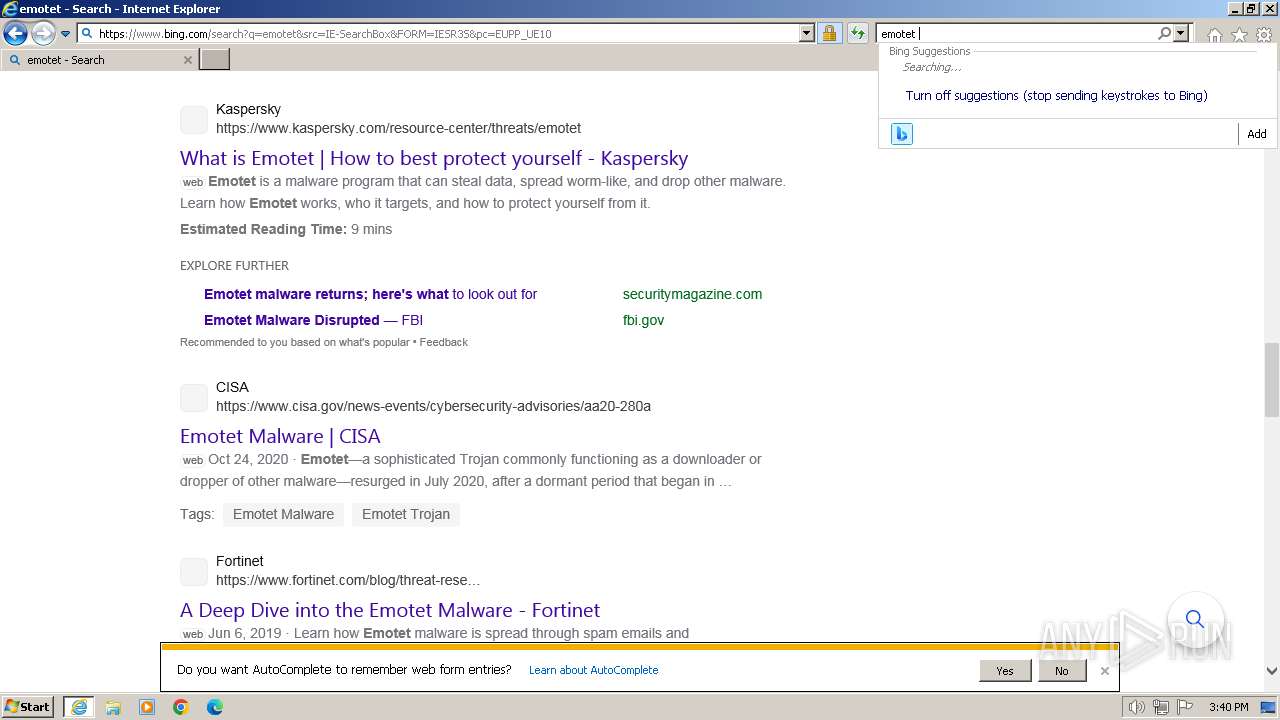1280x720 pixels.
Task: Refresh the page with refresh icon
Action: pyautogui.click(x=857, y=33)
